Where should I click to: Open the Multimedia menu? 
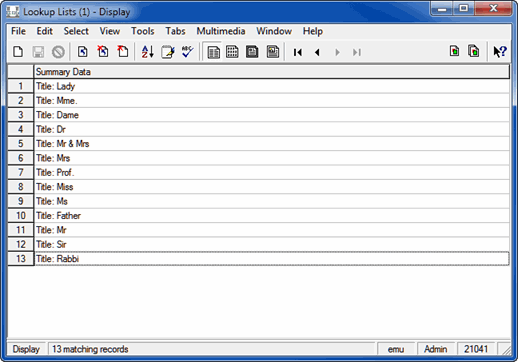[221, 31]
